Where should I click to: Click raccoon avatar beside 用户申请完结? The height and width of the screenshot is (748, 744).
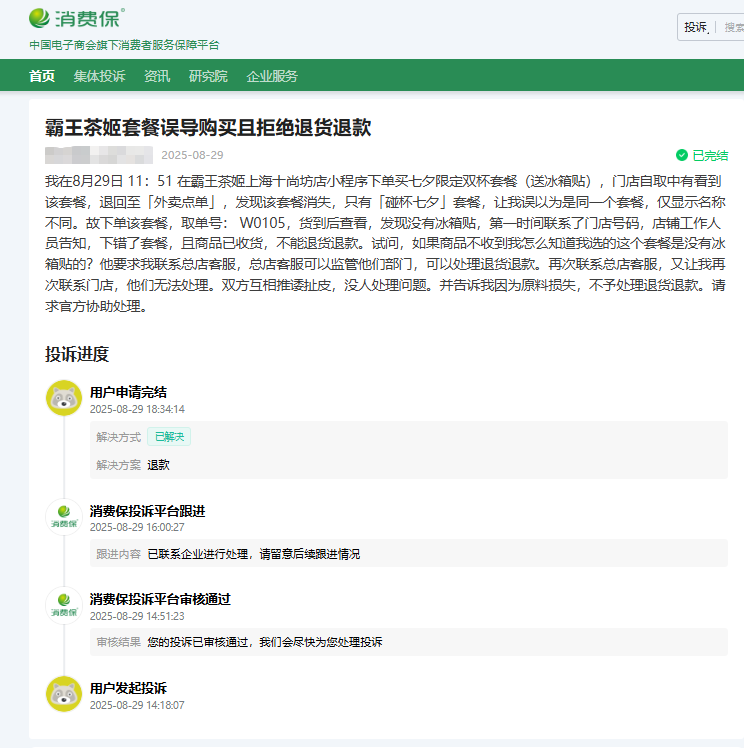[64, 398]
